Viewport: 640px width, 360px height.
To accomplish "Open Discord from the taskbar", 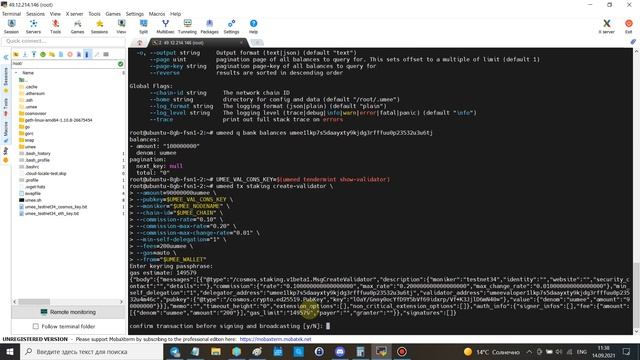I will pos(340,351).
